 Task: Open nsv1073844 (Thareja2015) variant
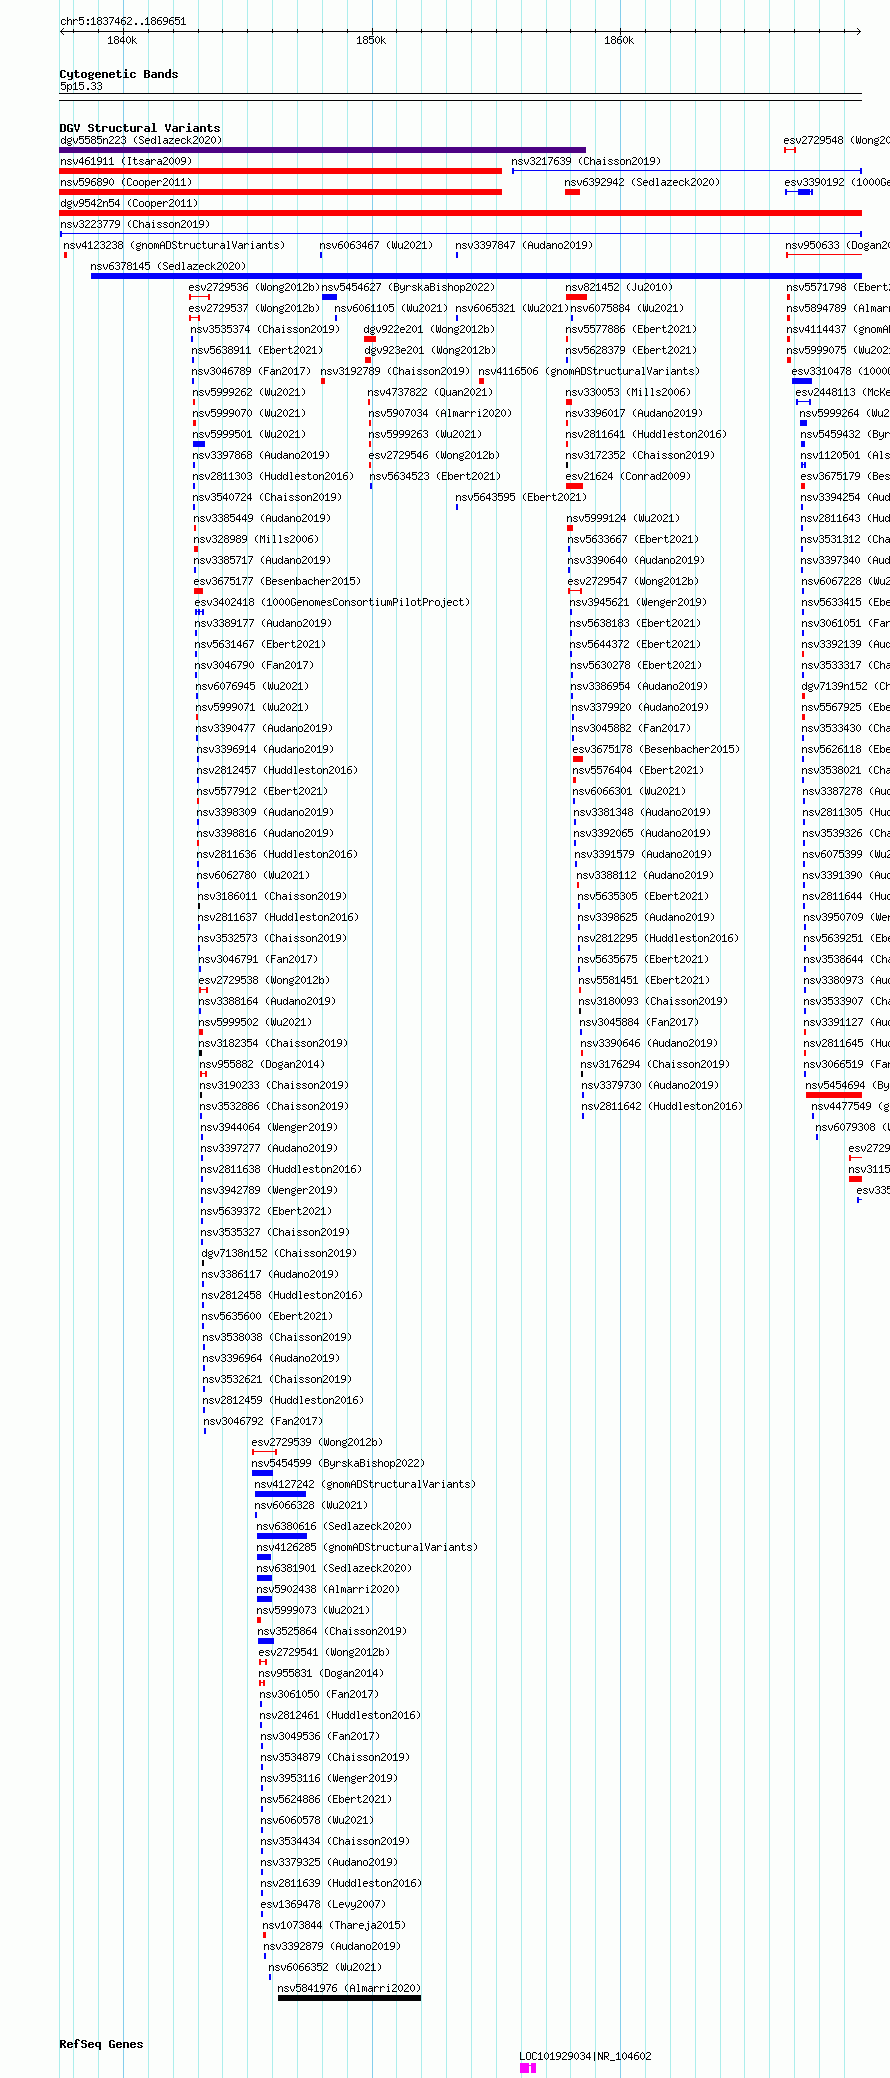click(334, 1925)
